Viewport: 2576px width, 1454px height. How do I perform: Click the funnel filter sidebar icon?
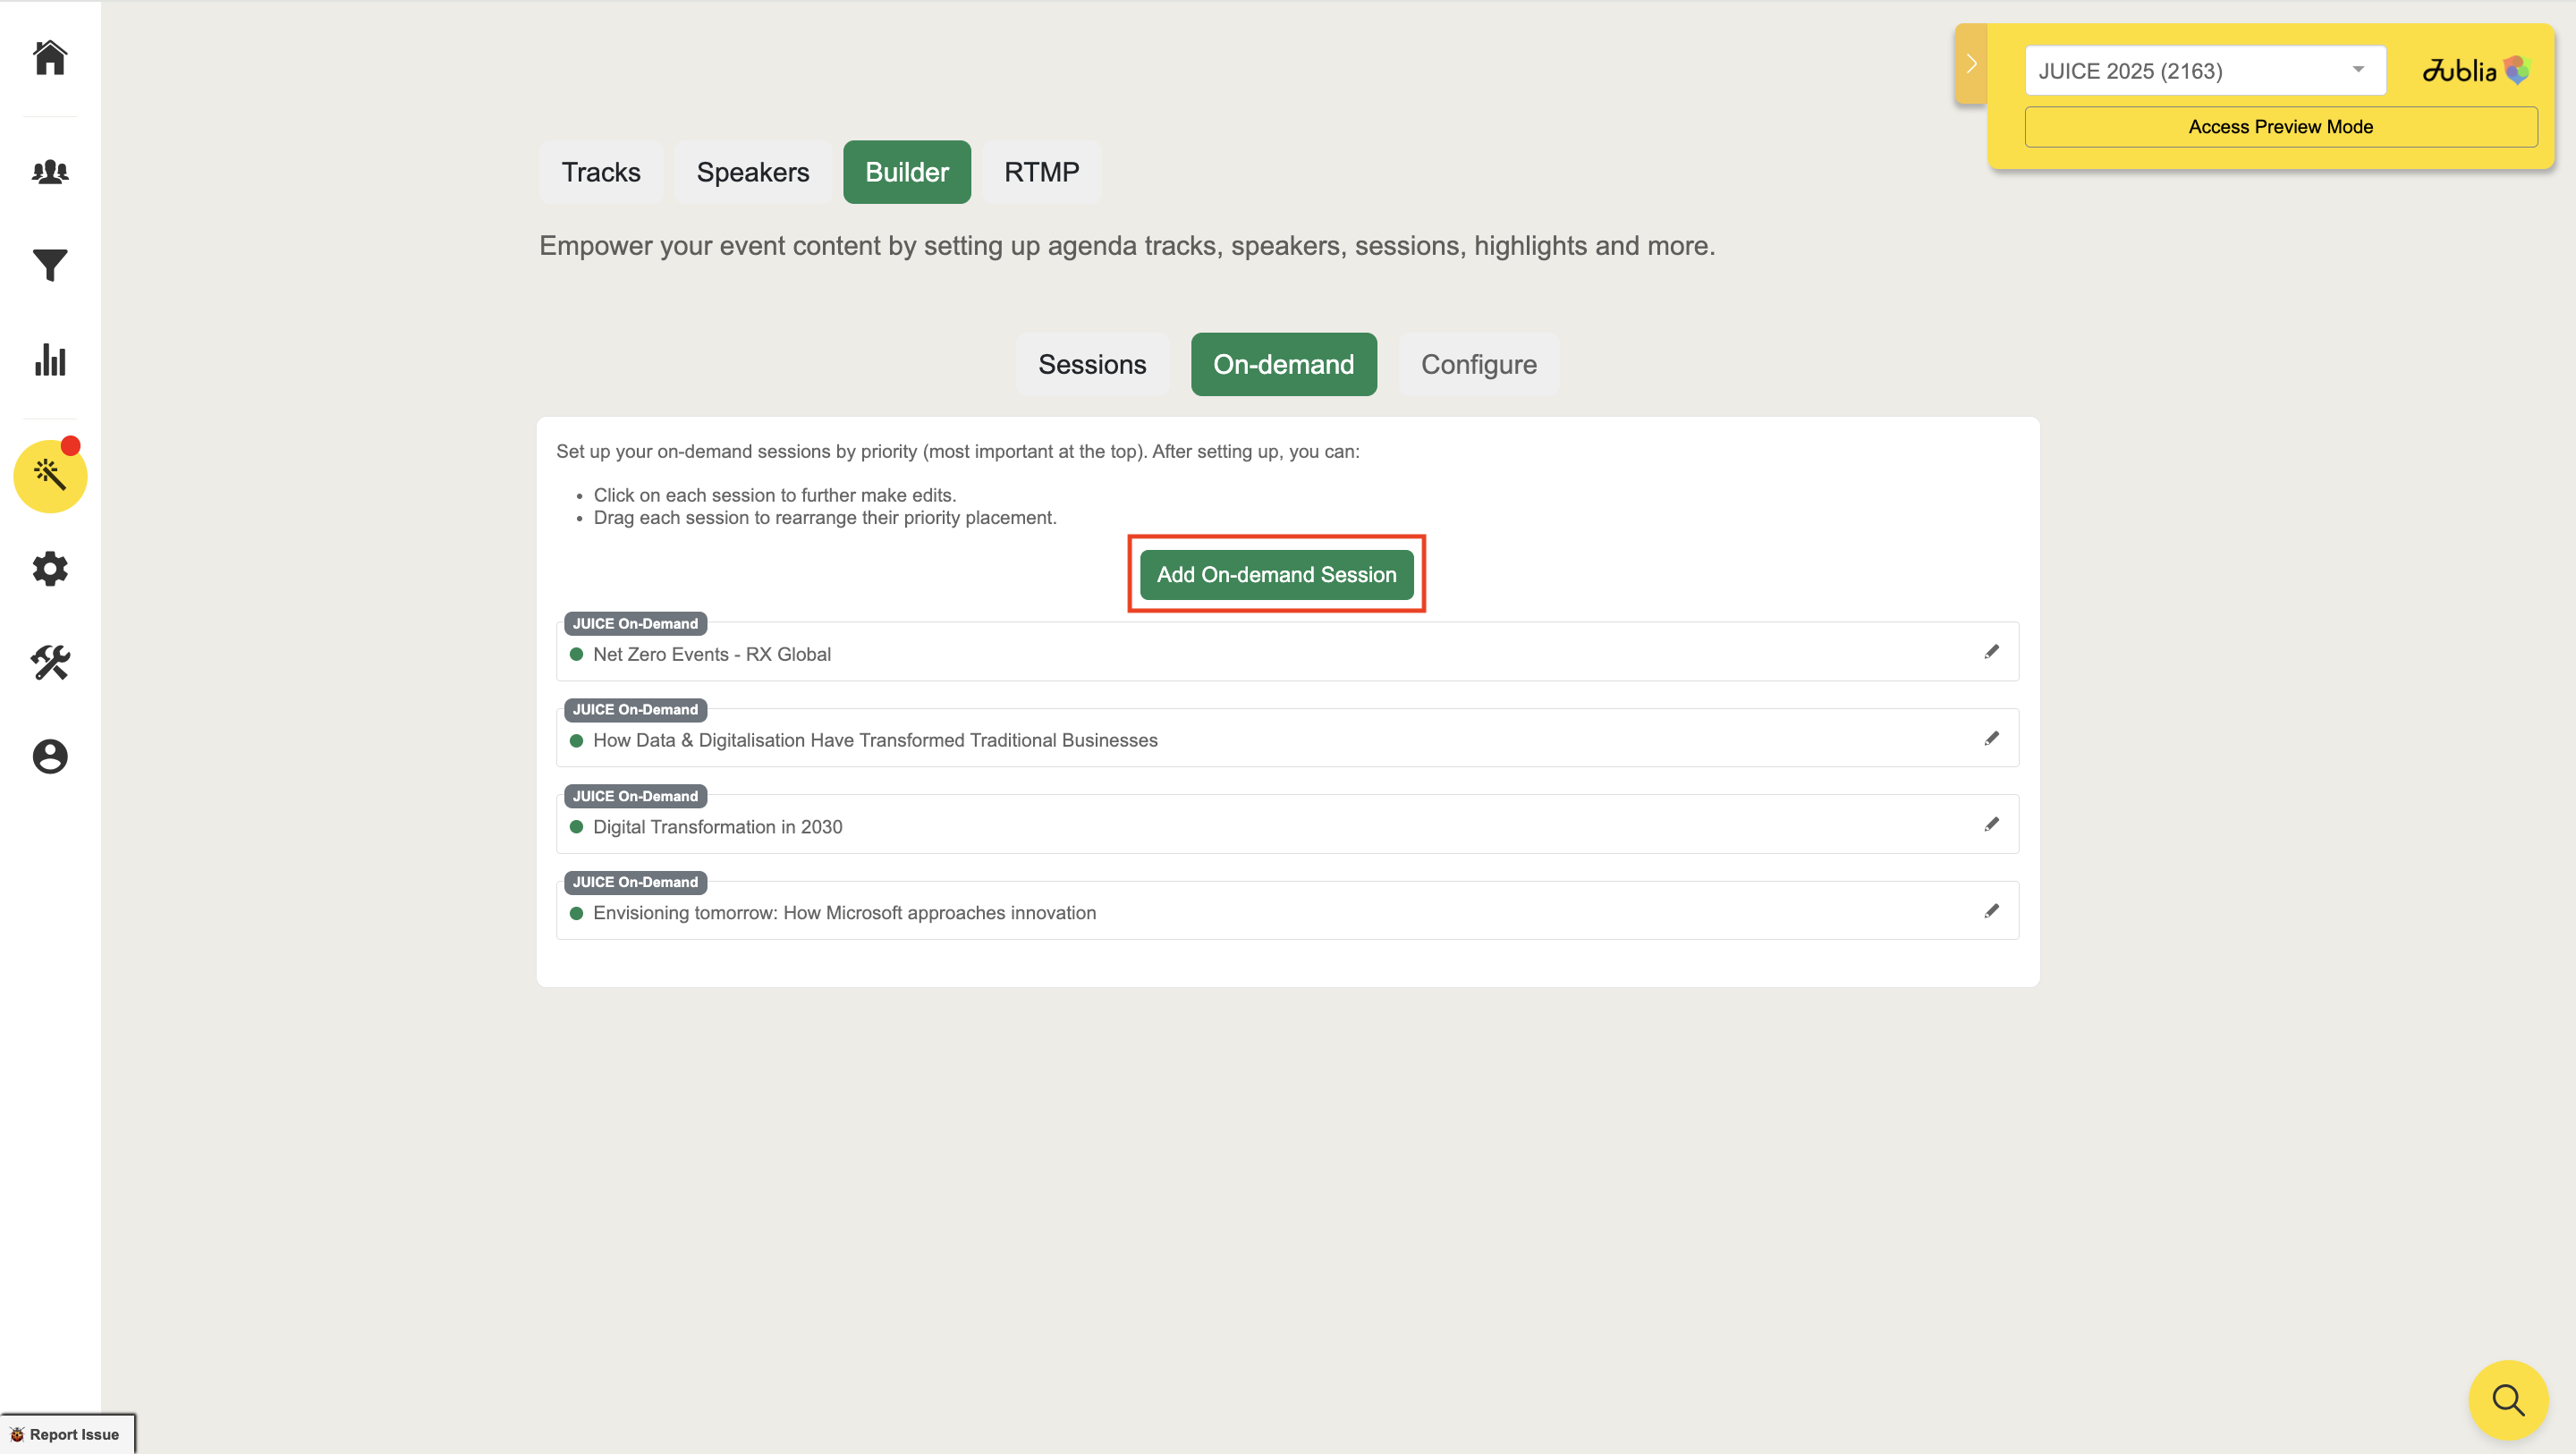tap(50, 265)
